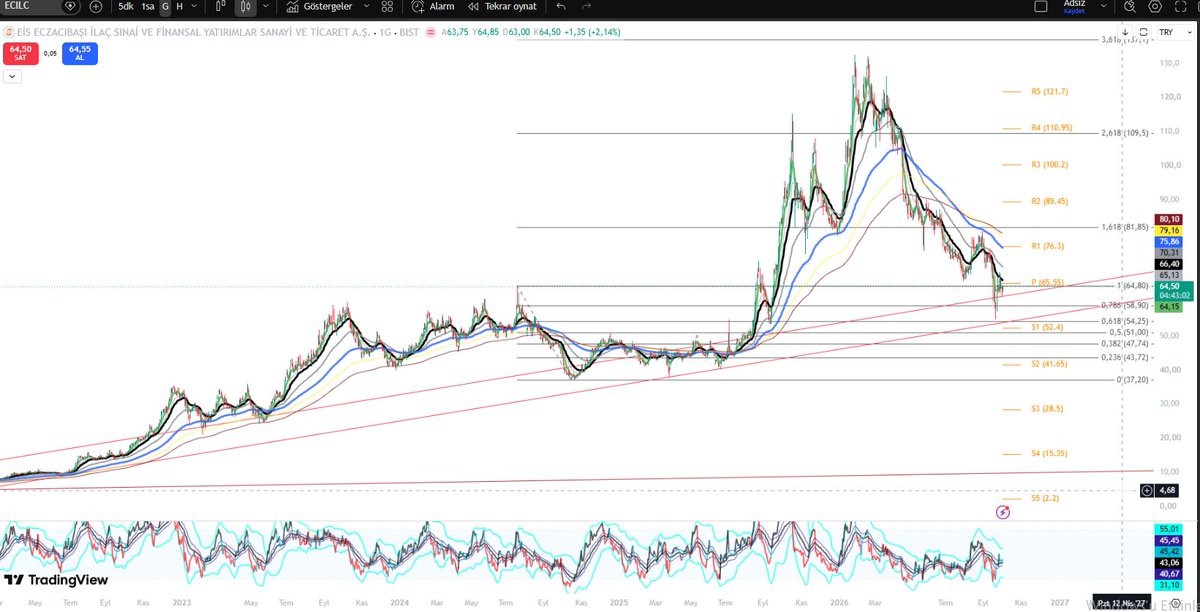
Task: Select the 1sa timeframe
Action: click(x=148, y=6)
